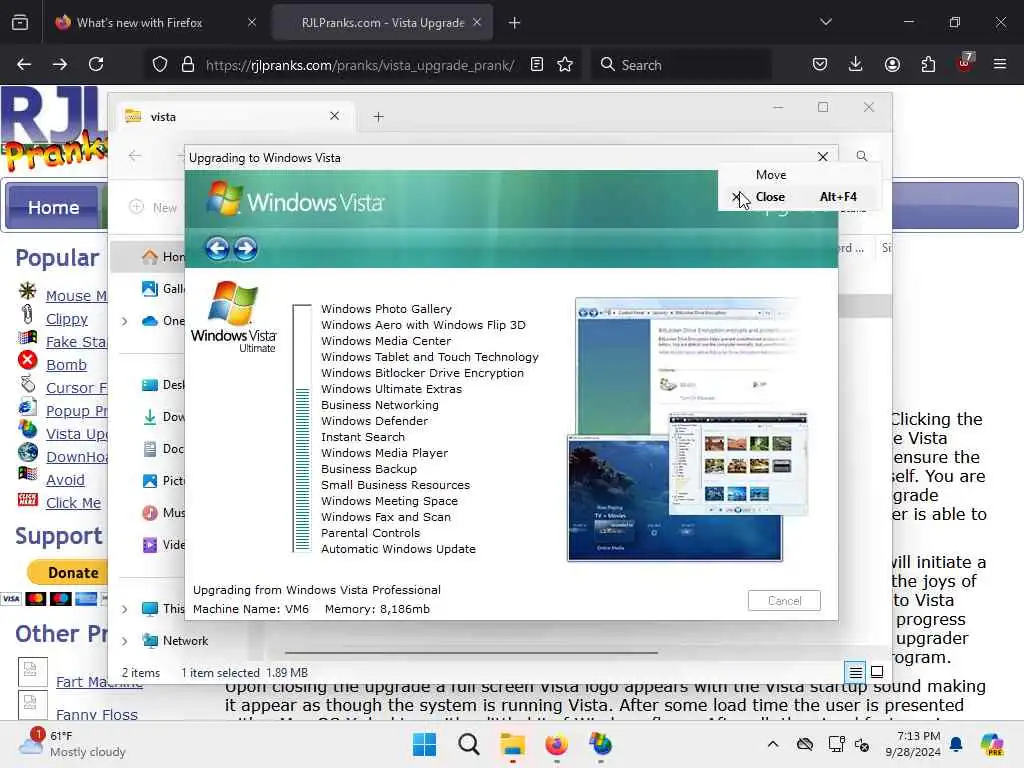This screenshot has height=768, width=1024.
Task: Click Firefox back arrow button
Action: 24,64
